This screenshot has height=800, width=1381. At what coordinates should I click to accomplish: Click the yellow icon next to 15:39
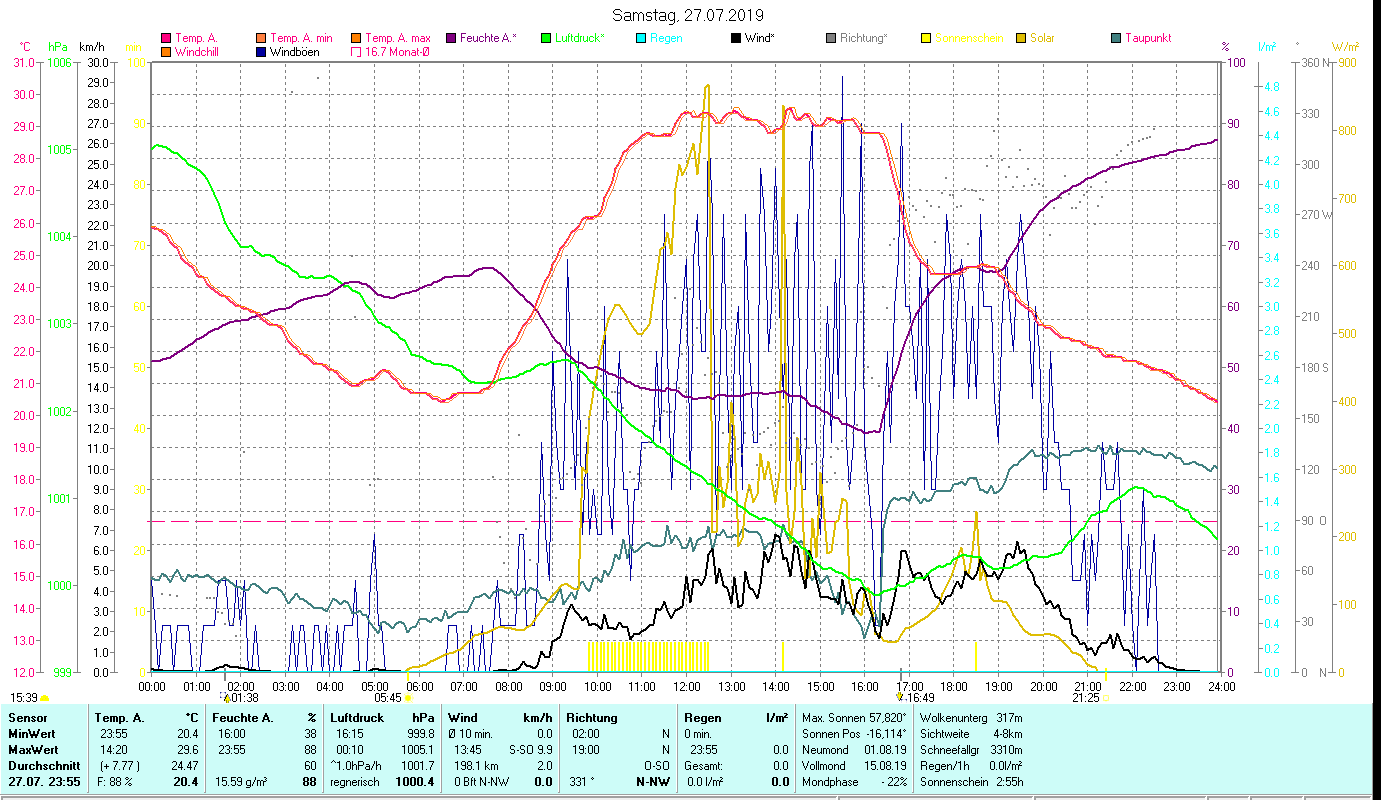coord(45,698)
